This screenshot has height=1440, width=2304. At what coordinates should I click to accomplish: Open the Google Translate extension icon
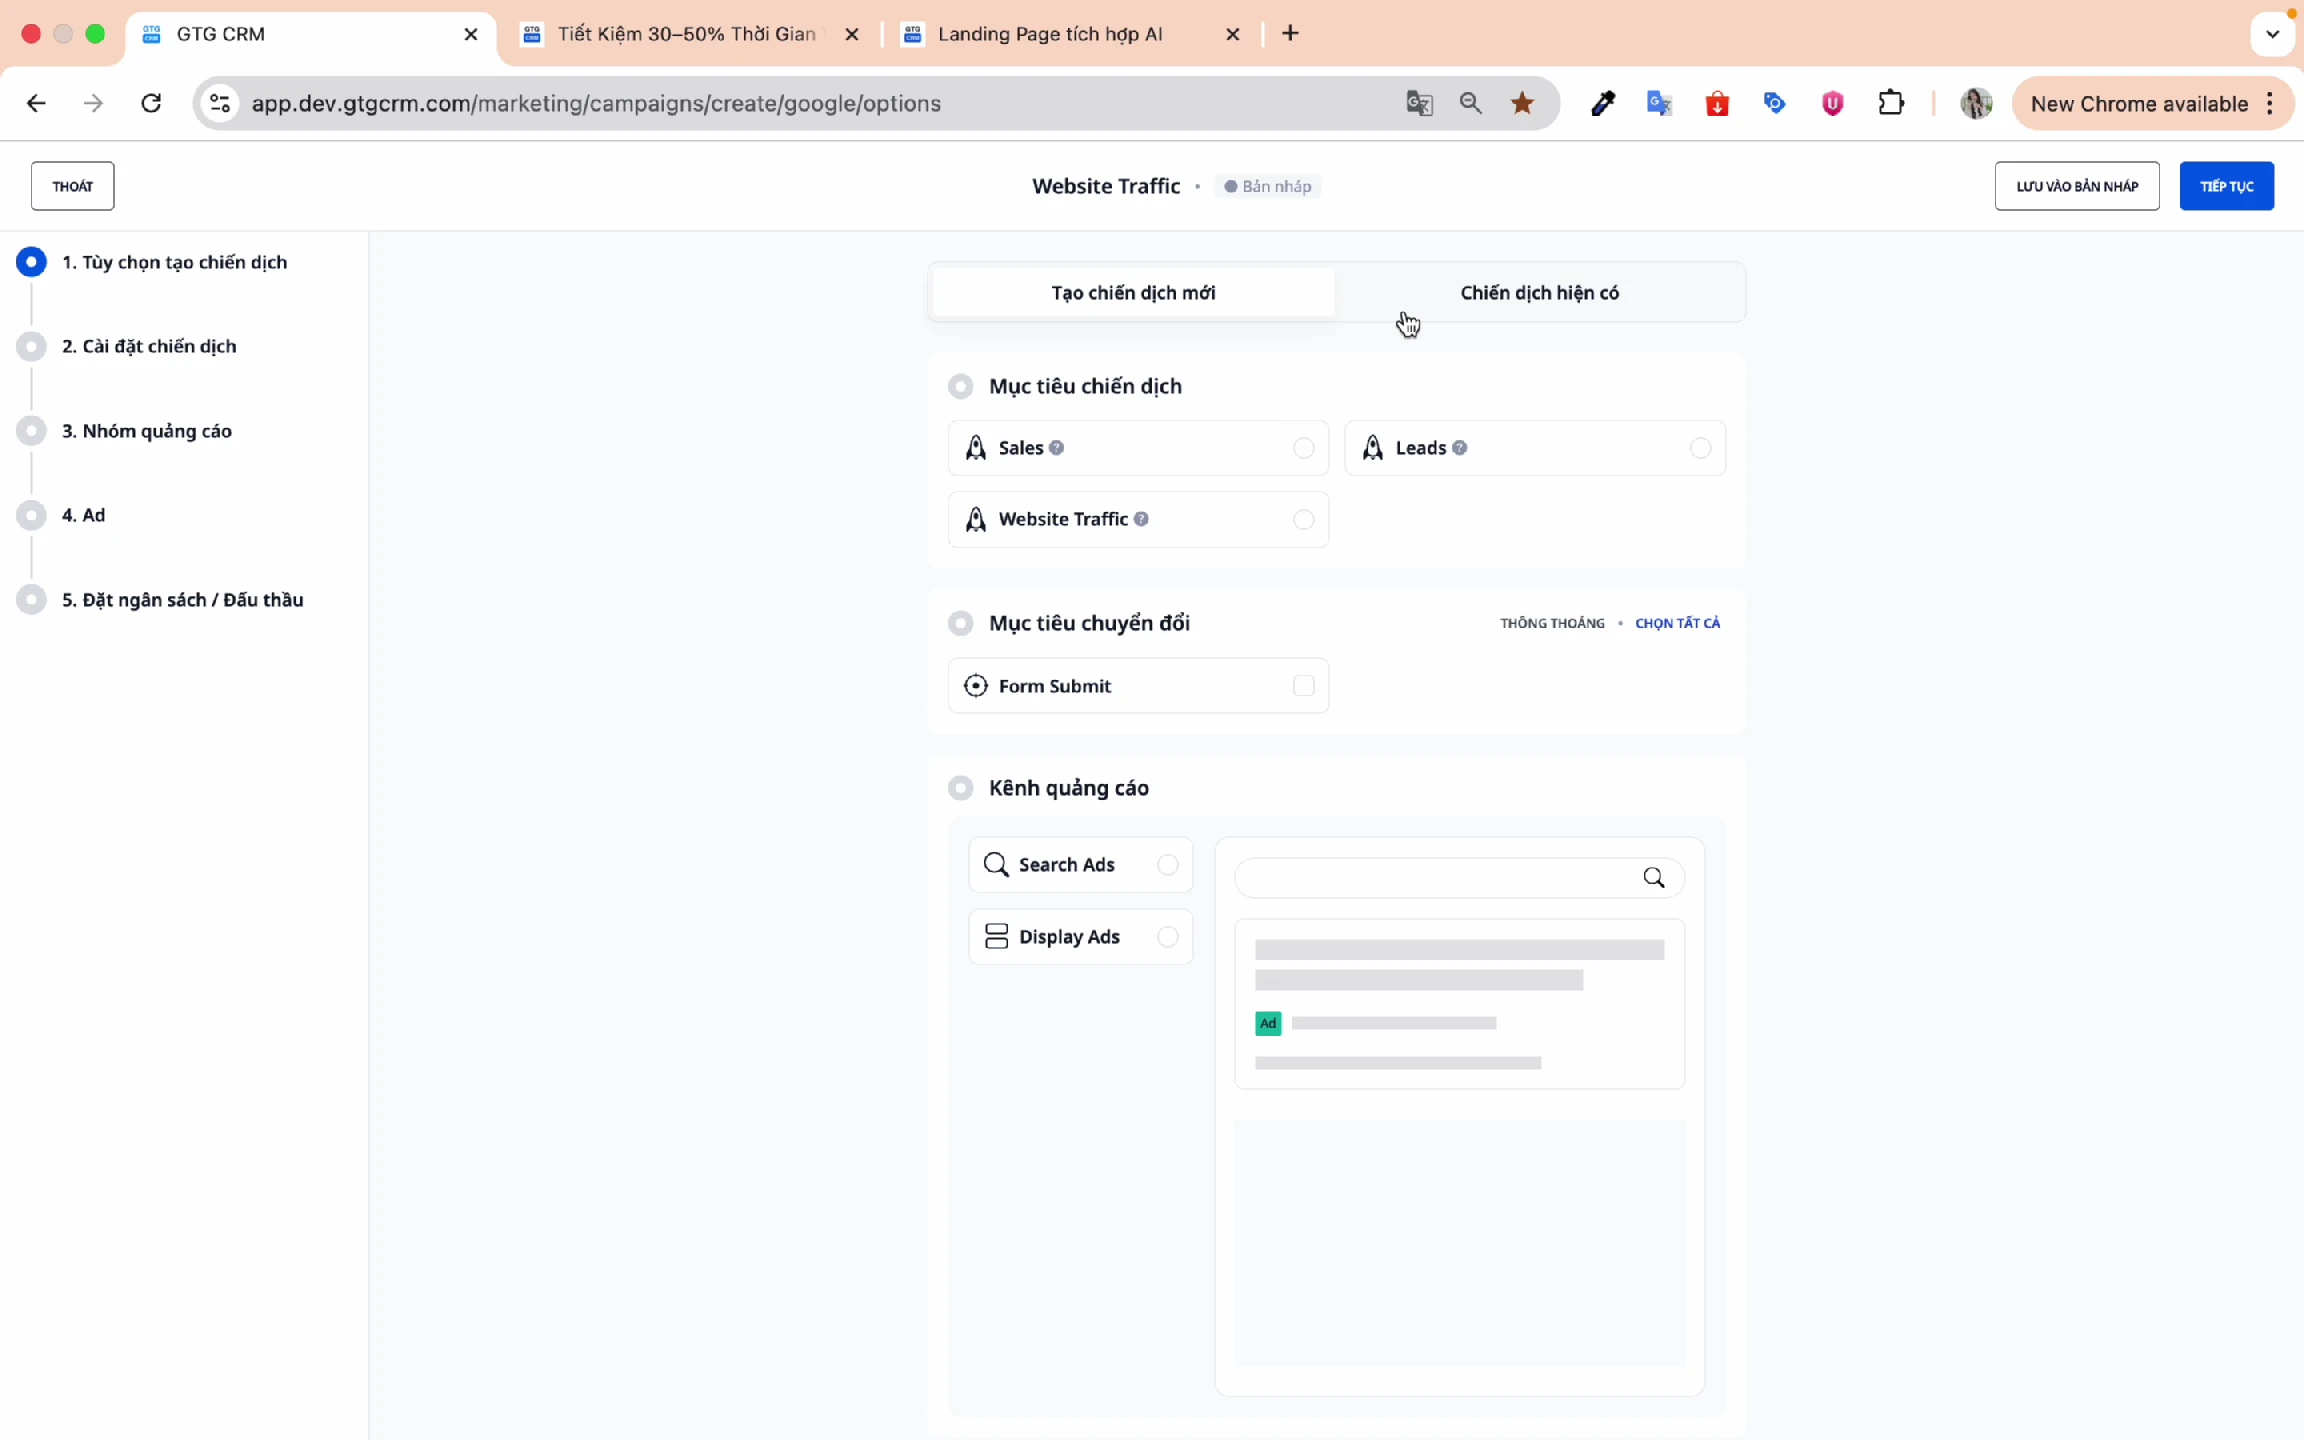pos(1659,103)
